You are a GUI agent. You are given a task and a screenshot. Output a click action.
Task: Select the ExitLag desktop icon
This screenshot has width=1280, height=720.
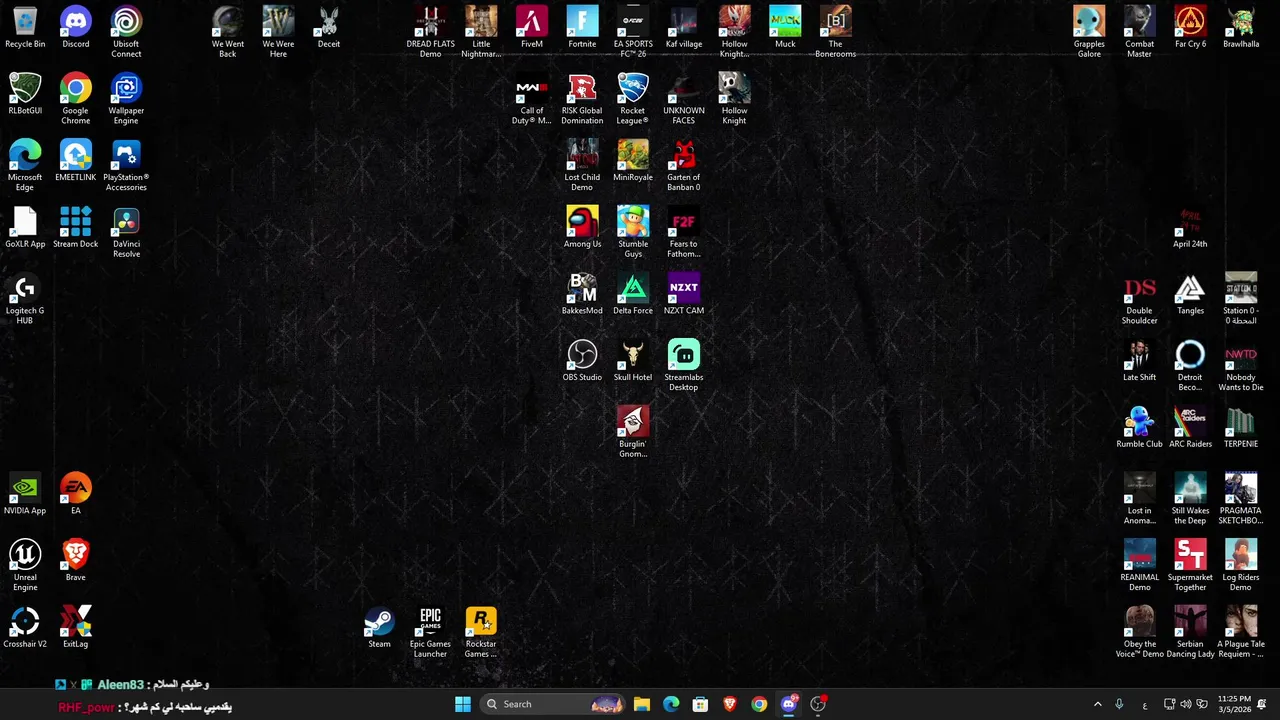pos(76,628)
